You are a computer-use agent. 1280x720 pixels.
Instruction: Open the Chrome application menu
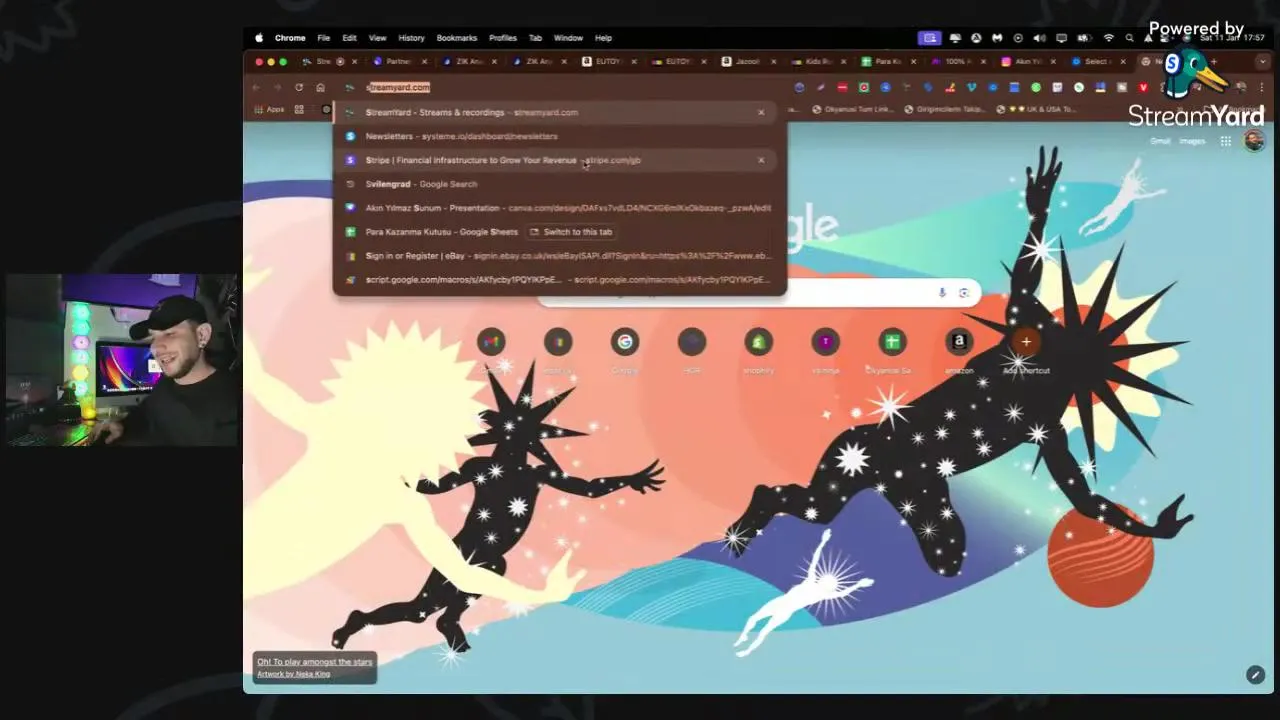(290, 38)
